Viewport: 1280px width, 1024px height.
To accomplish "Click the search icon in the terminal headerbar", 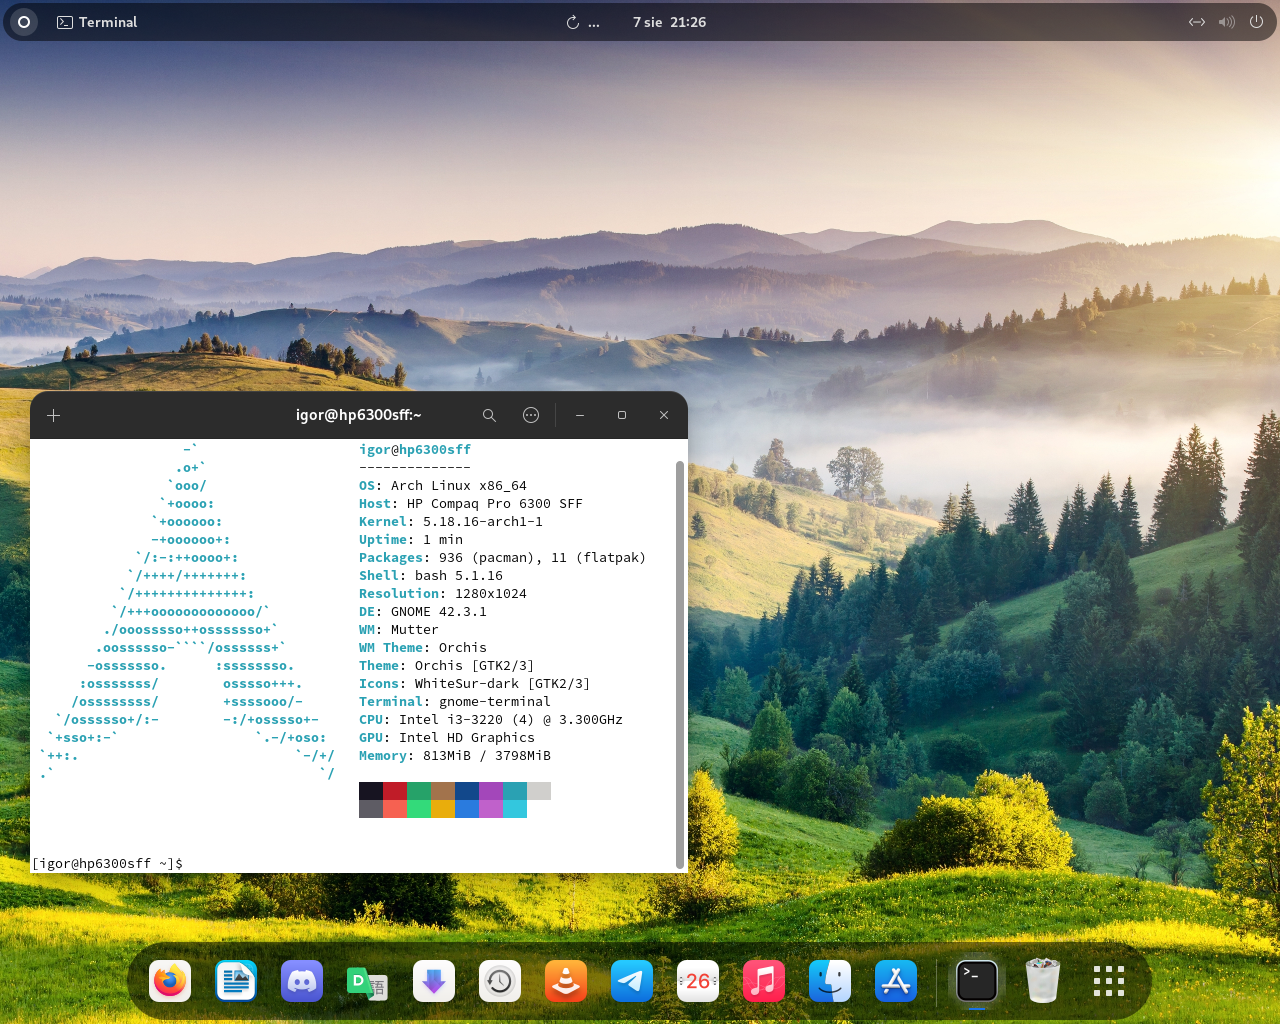I will (x=489, y=415).
